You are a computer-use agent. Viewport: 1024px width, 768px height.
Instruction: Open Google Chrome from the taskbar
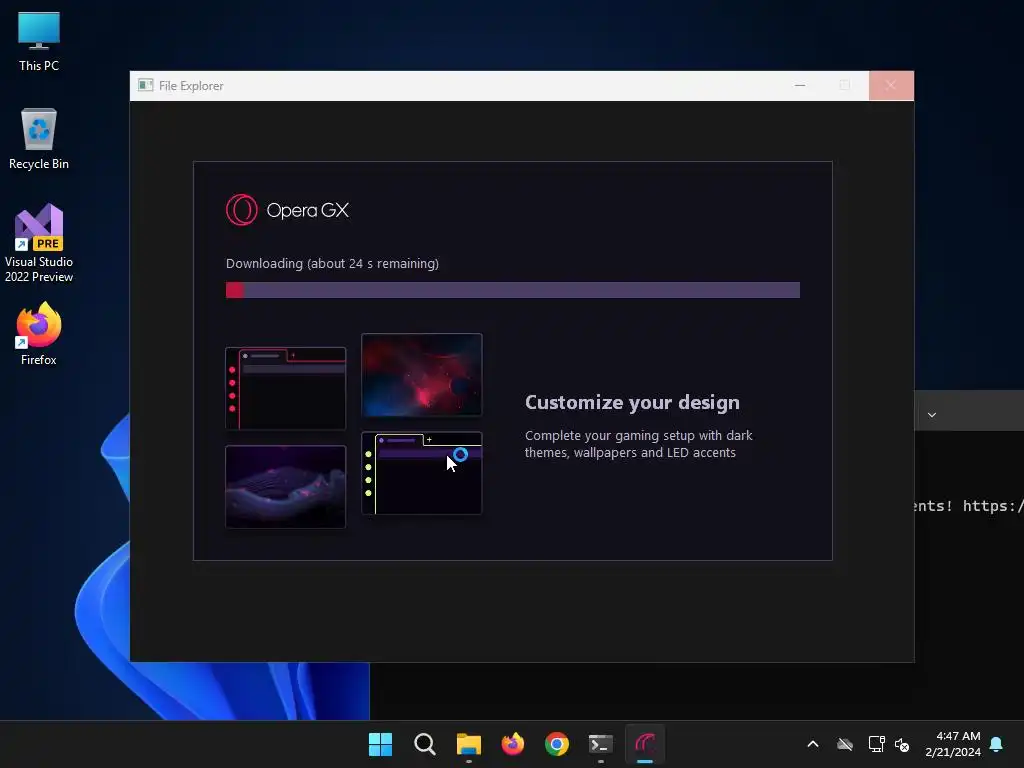coord(557,744)
